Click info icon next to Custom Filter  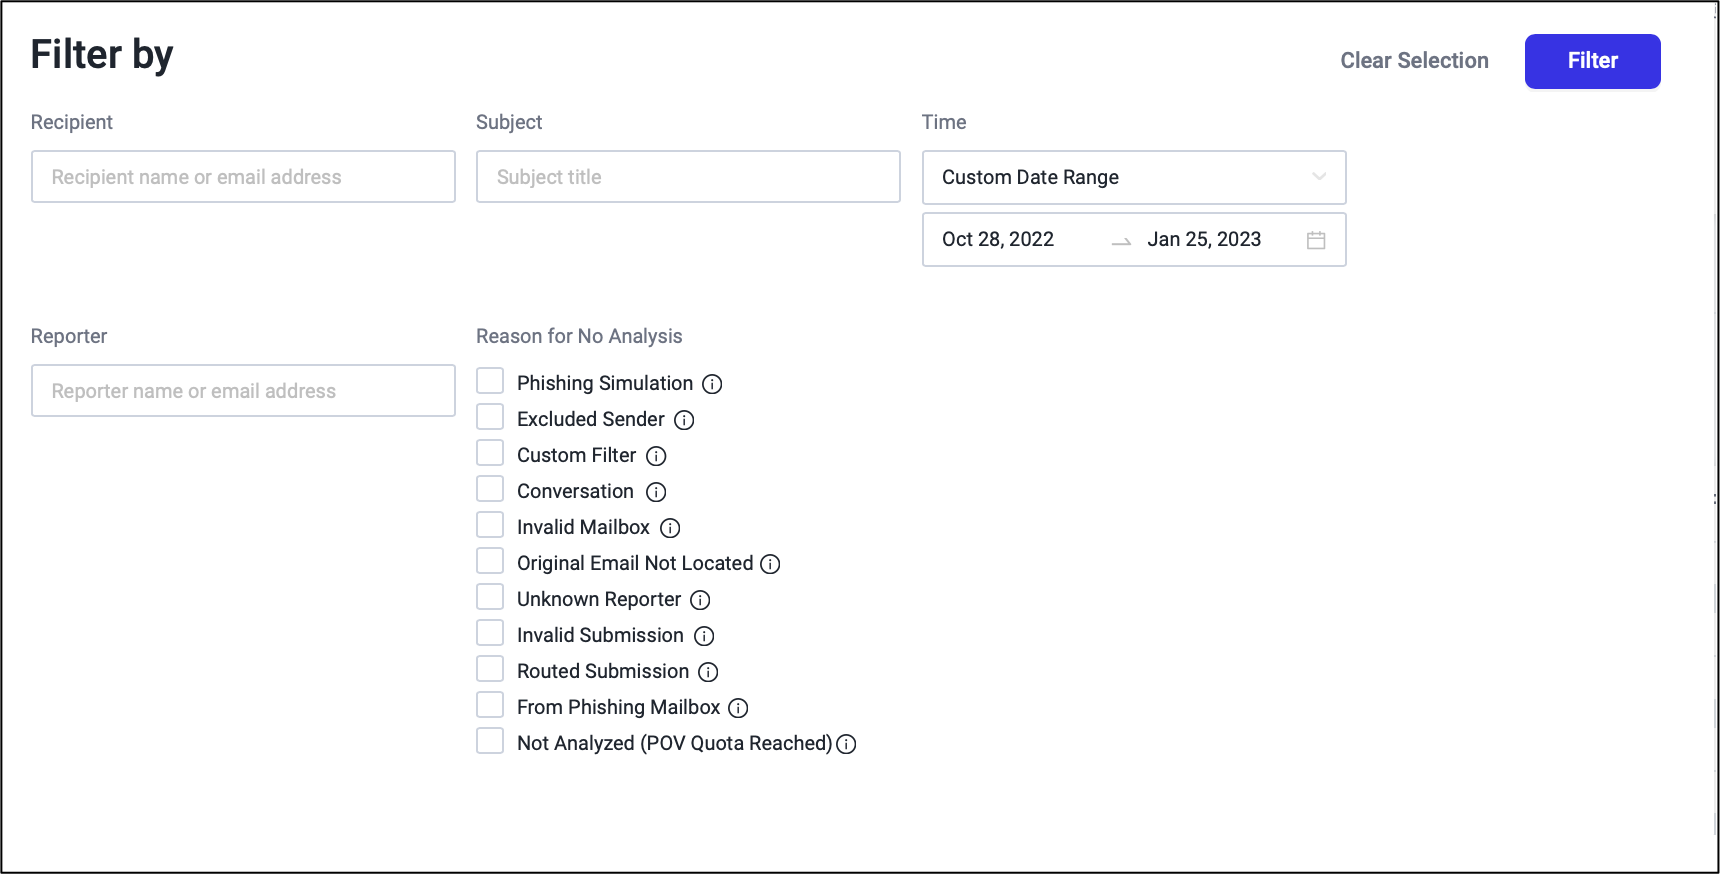click(x=656, y=456)
